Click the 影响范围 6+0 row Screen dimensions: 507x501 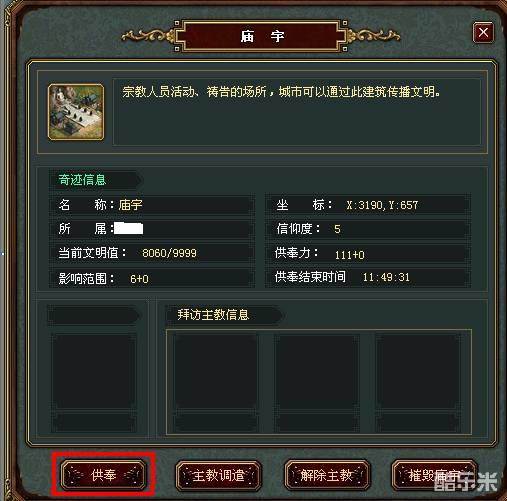[x=152, y=278]
